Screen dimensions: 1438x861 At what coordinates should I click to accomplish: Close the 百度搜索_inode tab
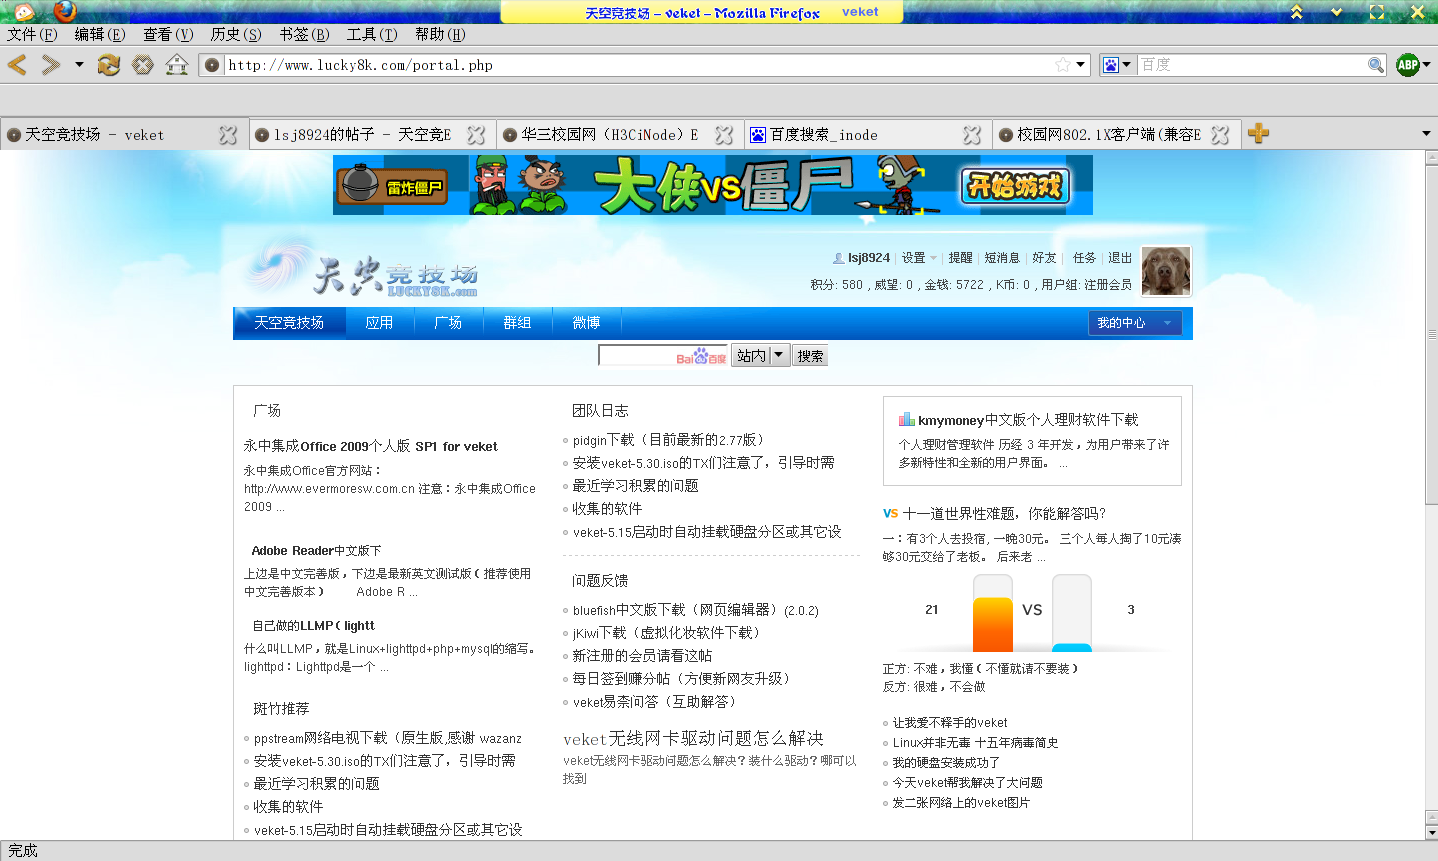972,135
